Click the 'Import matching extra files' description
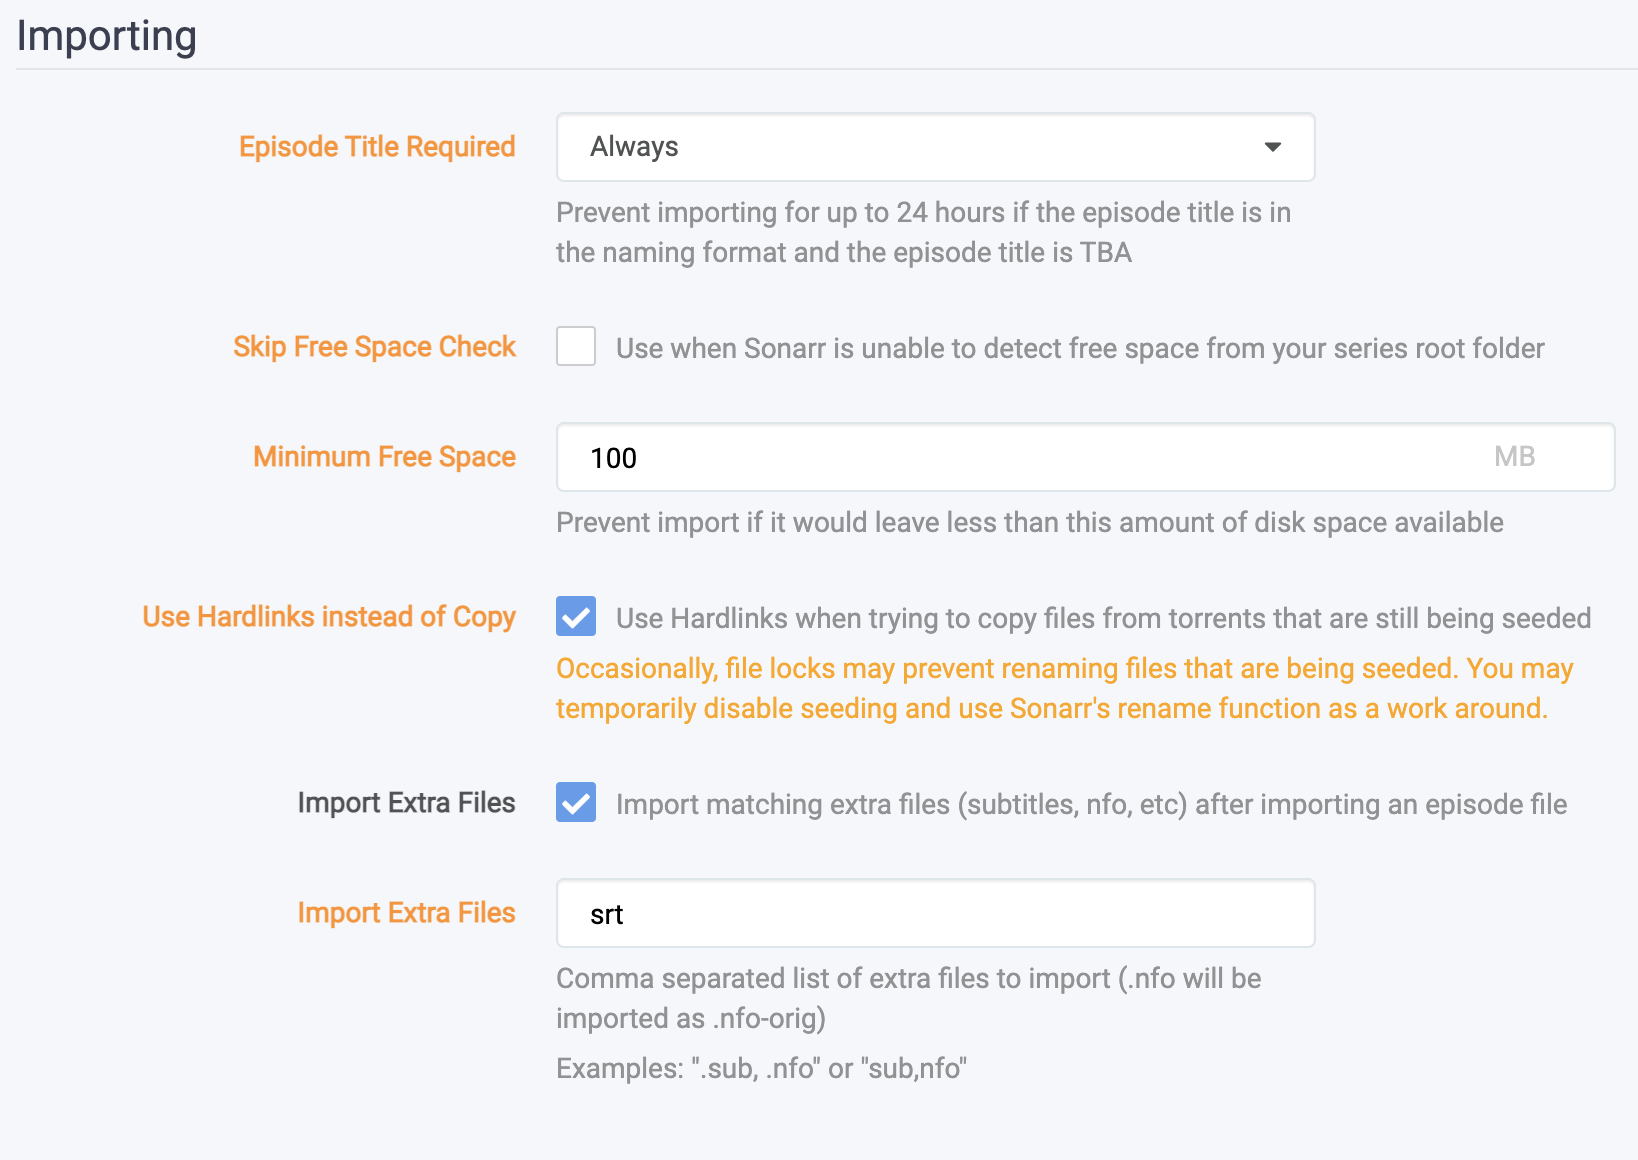Viewport: 1638px width, 1160px height. (1091, 804)
